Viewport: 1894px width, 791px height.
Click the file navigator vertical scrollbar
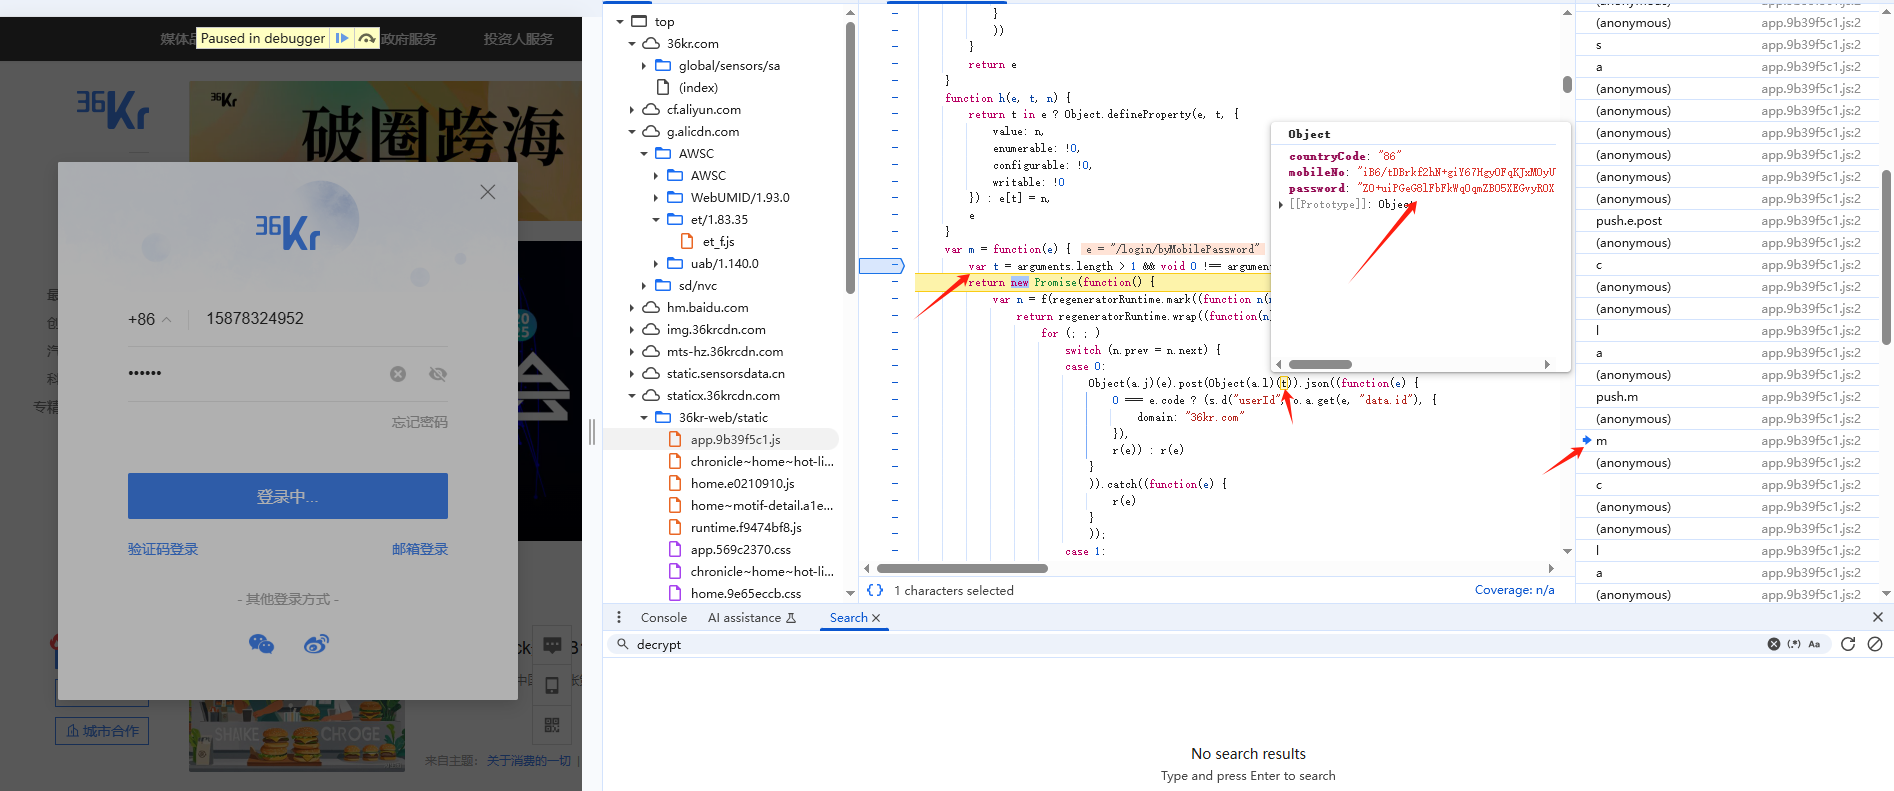850,157
